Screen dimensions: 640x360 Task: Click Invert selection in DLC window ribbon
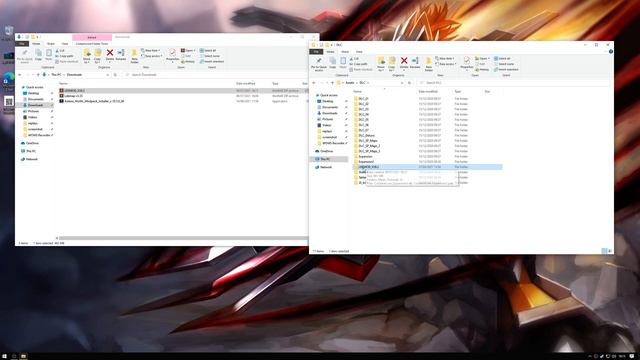(506, 70)
